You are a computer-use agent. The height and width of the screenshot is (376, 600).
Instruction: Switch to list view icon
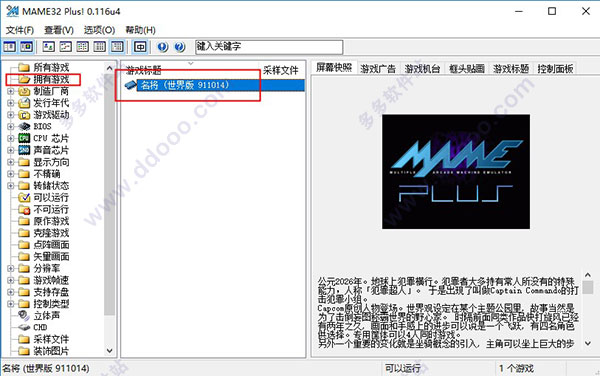point(83,47)
